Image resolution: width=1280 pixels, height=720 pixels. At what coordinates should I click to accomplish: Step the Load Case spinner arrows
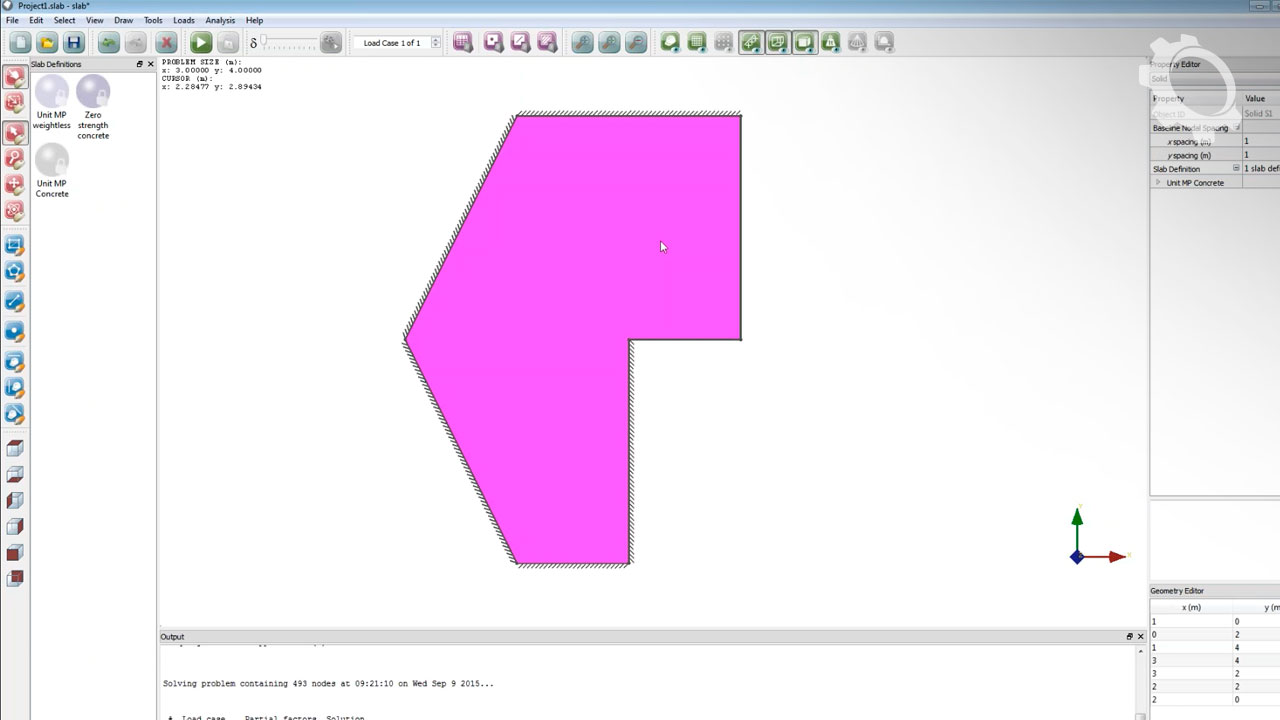point(435,43)
